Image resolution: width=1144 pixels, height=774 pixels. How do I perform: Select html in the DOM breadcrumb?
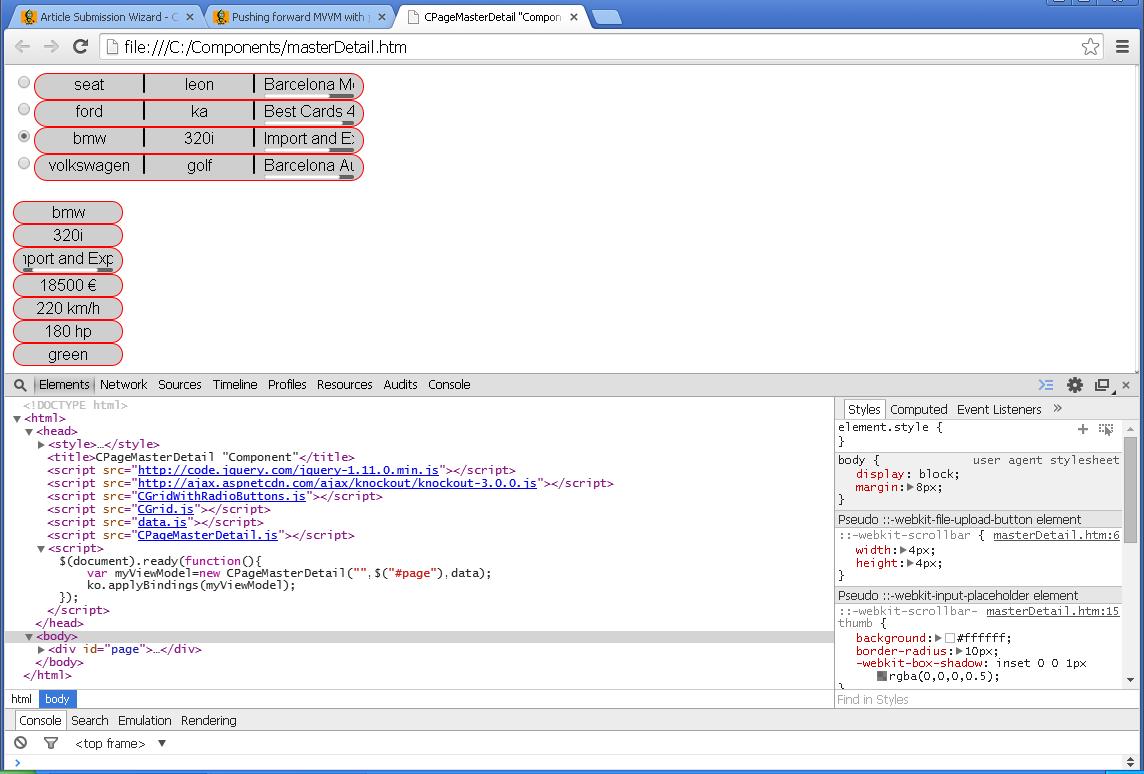point(21,699)
